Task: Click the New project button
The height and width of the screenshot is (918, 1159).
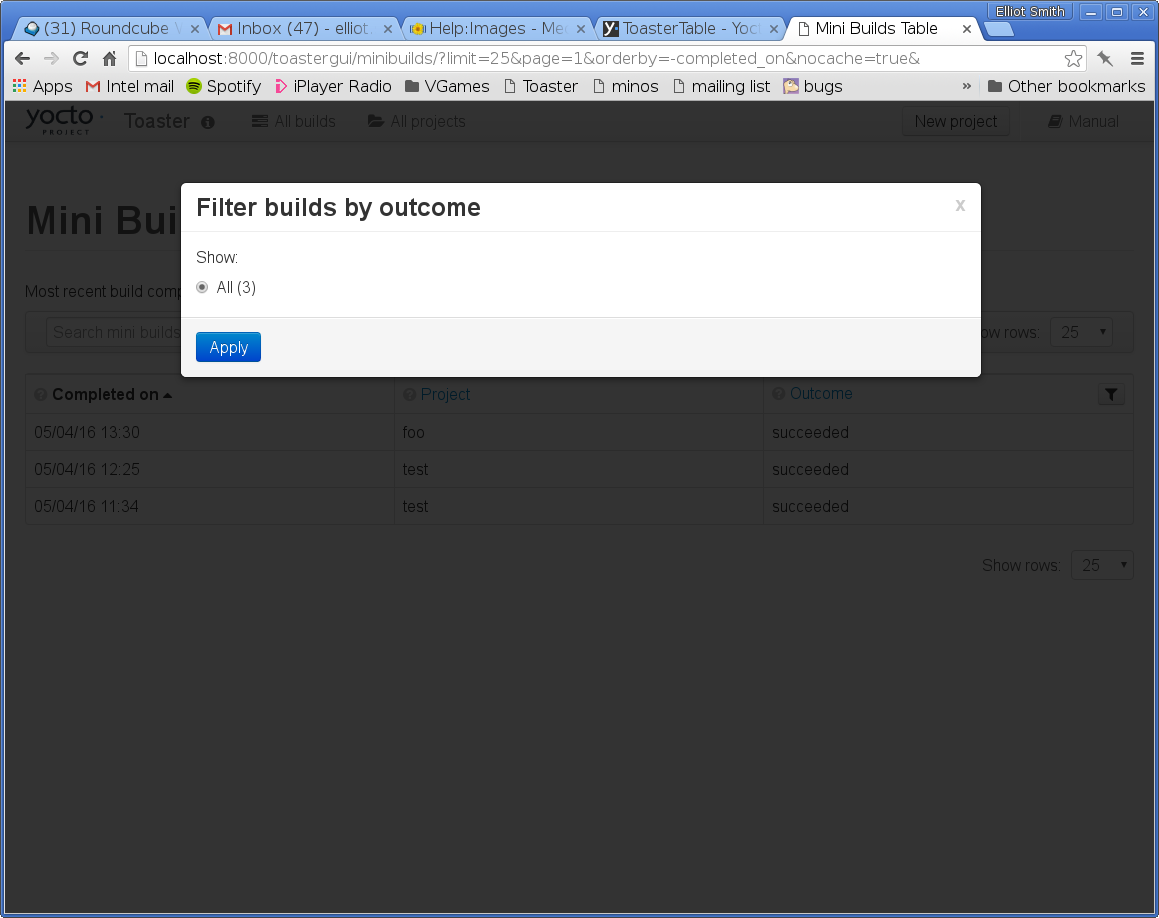Action: click(955, 121)
